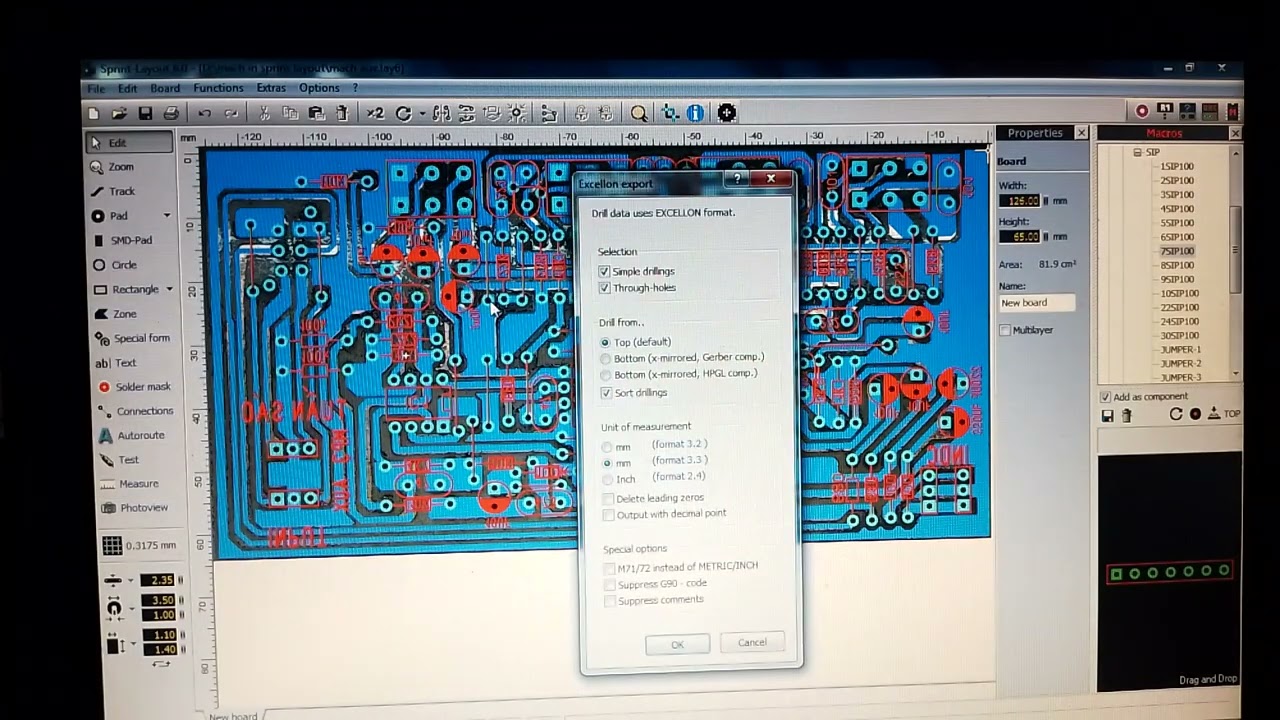Click the x2 Duplicate icon
This screenshot has width=1280, height=720.
pyautogui.click(x=375, y=114)
